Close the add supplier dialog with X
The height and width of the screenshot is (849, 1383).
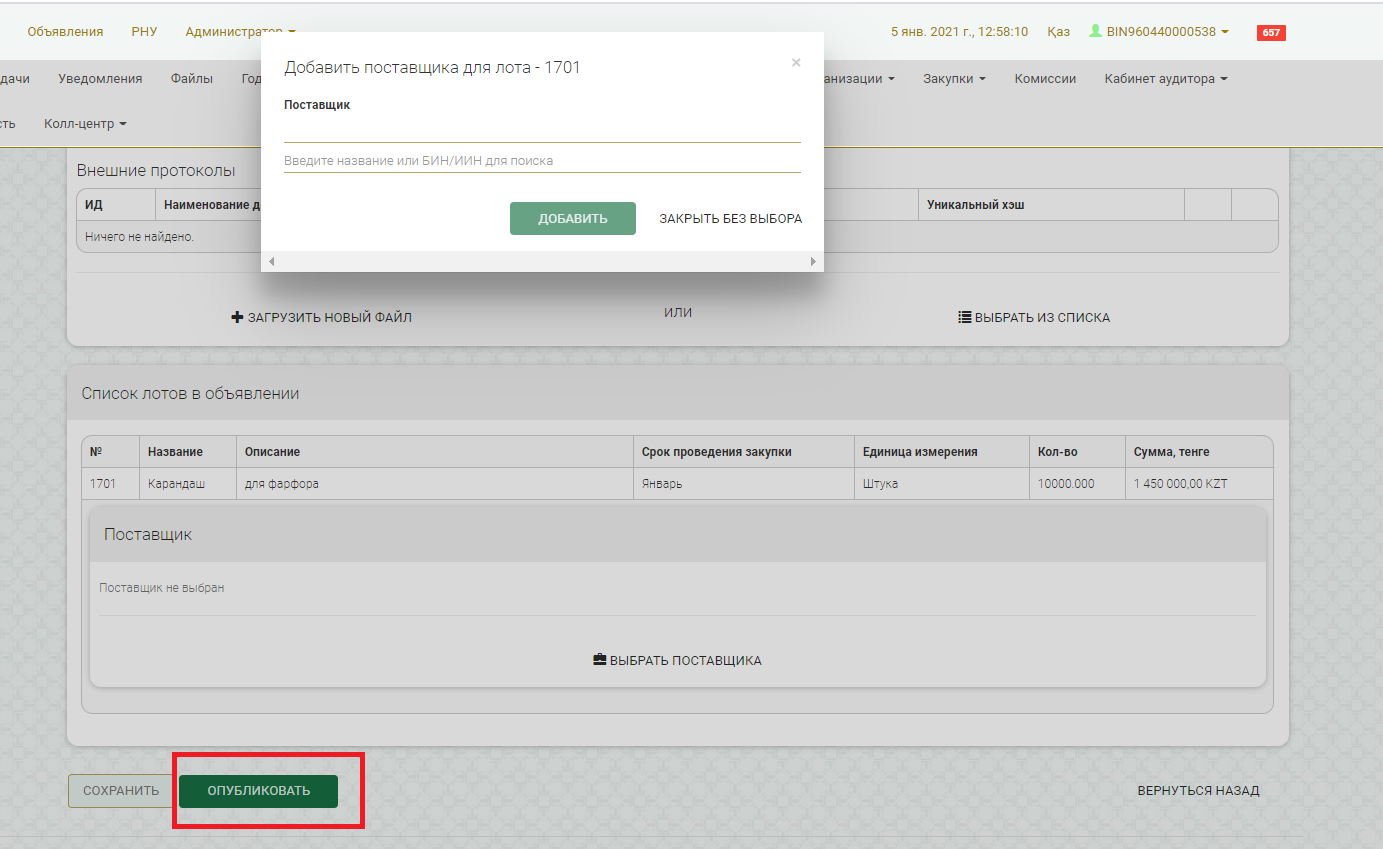pos(796,63)
